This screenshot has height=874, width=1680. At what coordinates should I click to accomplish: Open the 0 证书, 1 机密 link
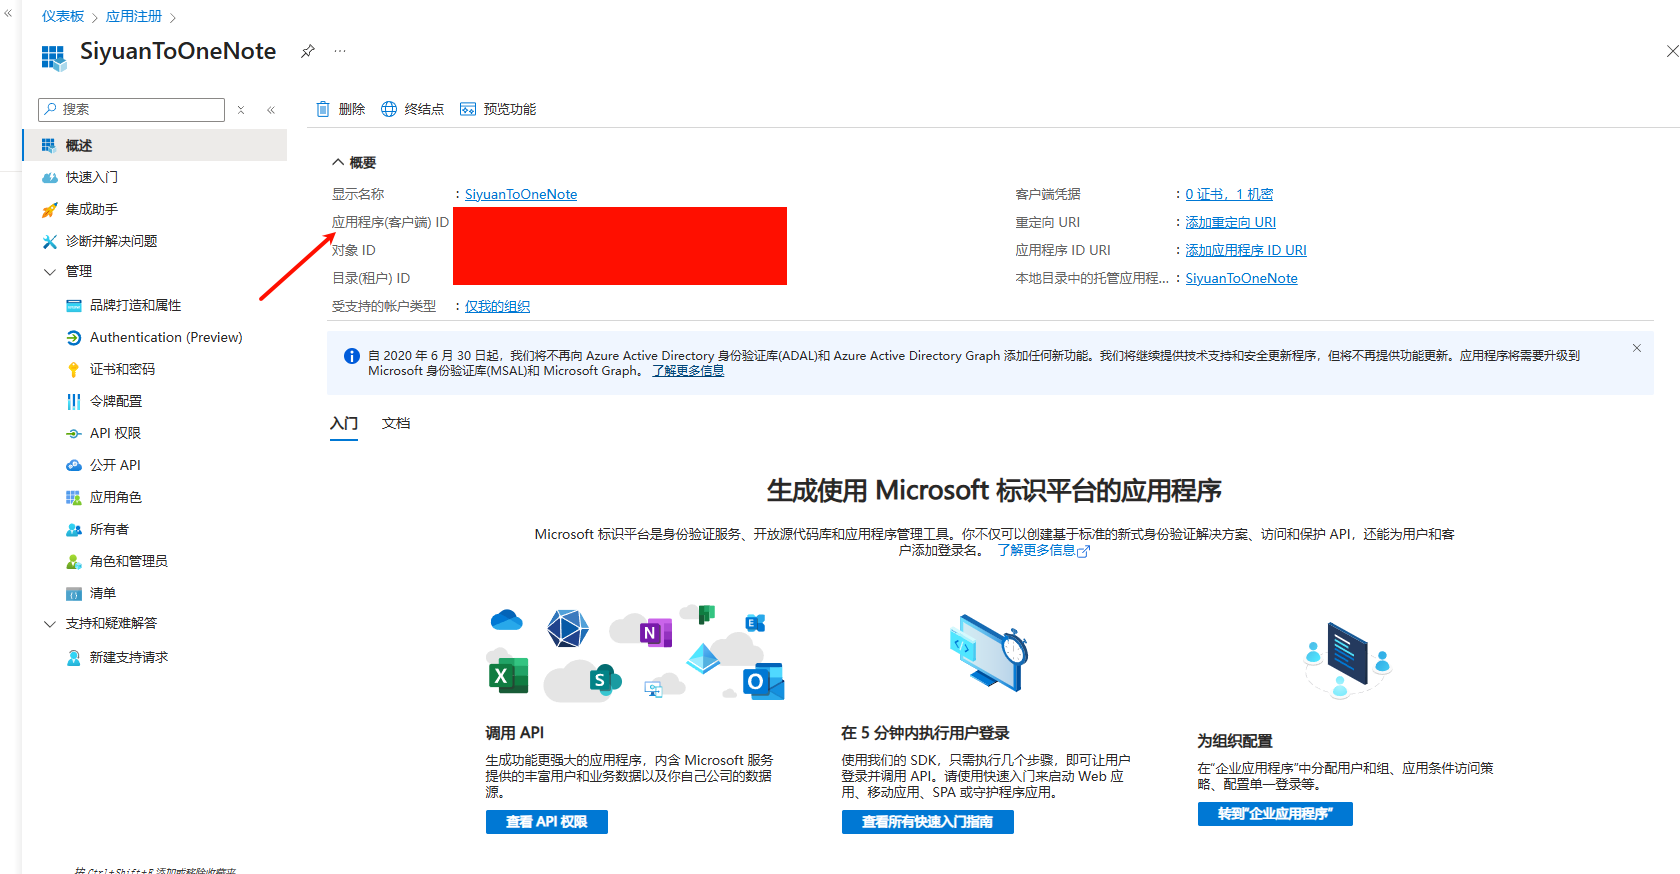[x=1229, y=194]
